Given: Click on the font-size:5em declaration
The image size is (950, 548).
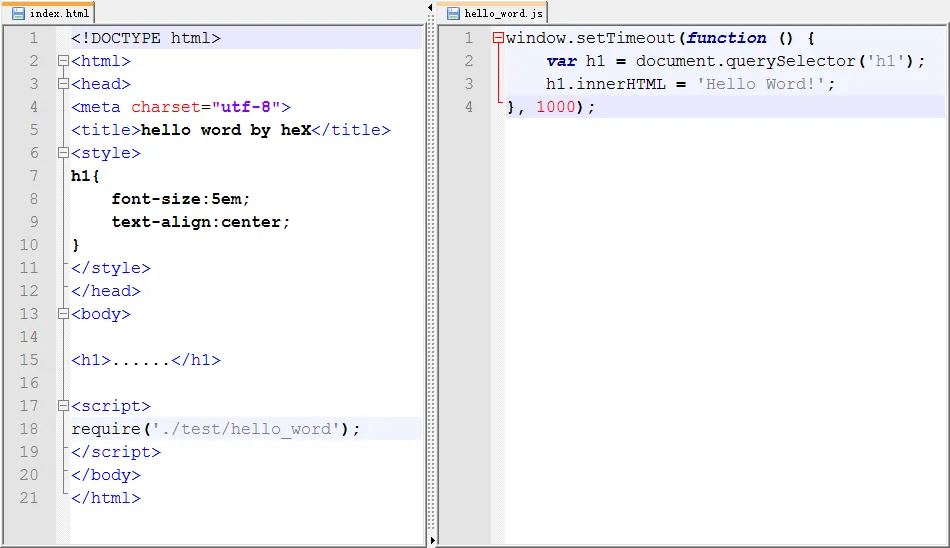Looking at the screenshot, I should [x=181, y=199].
